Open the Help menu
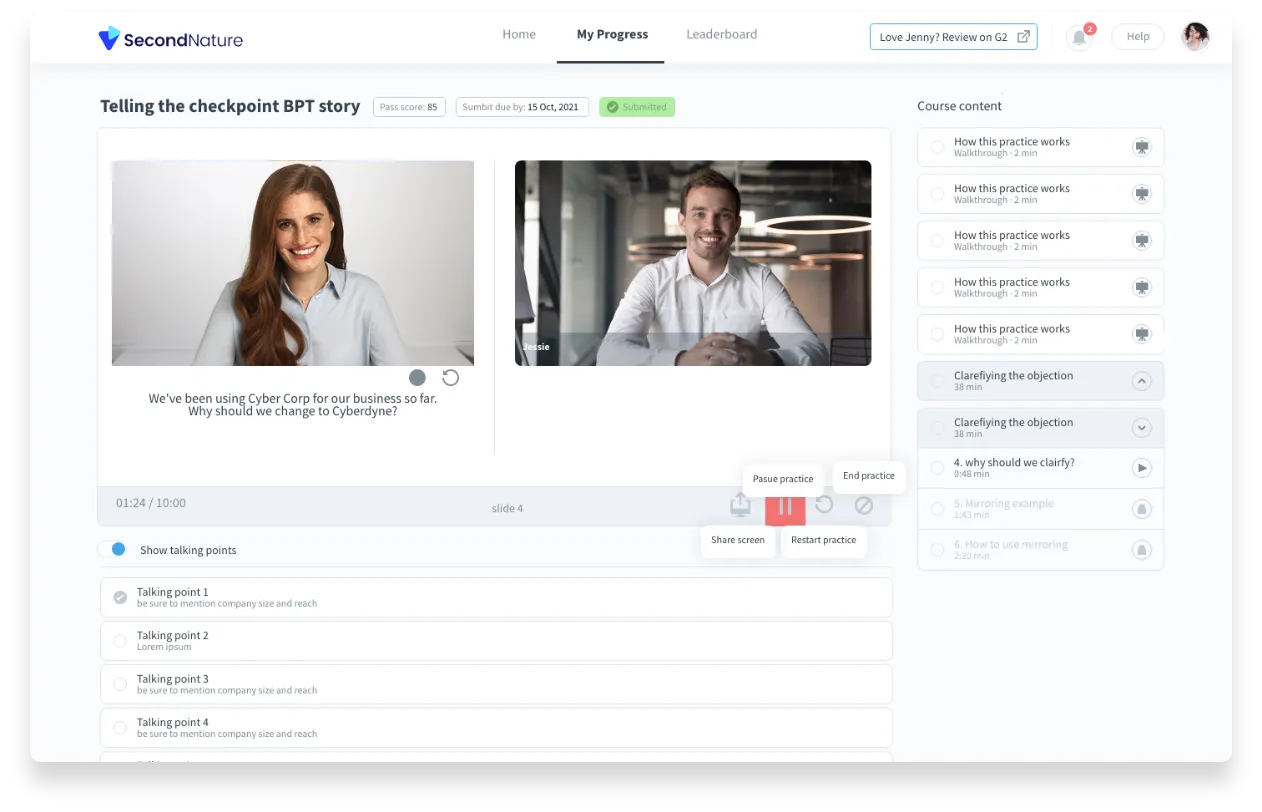 coord(1137,36)
